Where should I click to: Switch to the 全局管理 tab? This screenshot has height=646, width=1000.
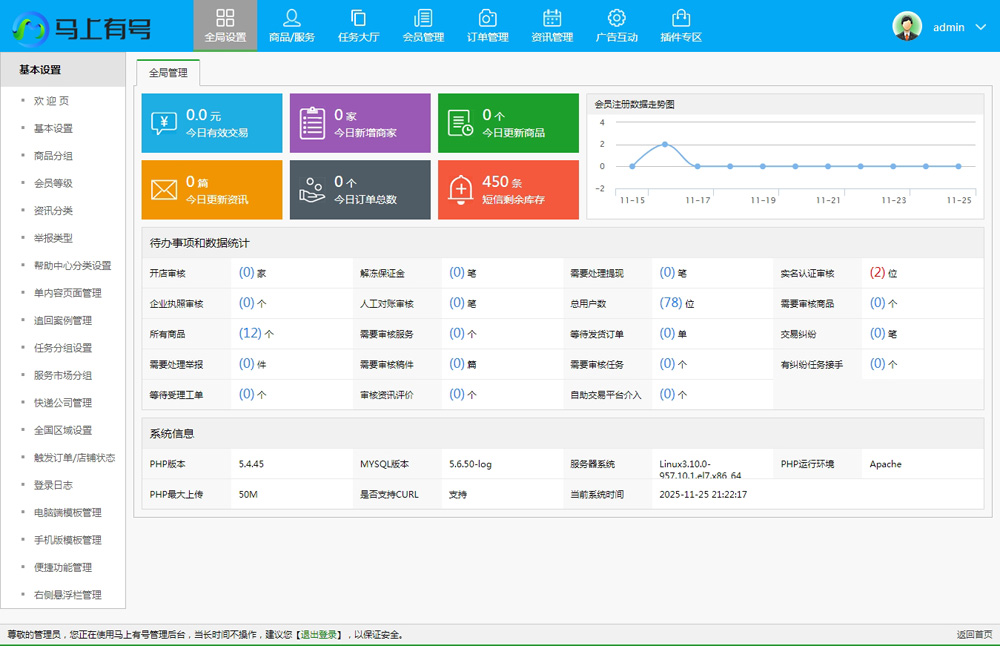tap(168, 73)
